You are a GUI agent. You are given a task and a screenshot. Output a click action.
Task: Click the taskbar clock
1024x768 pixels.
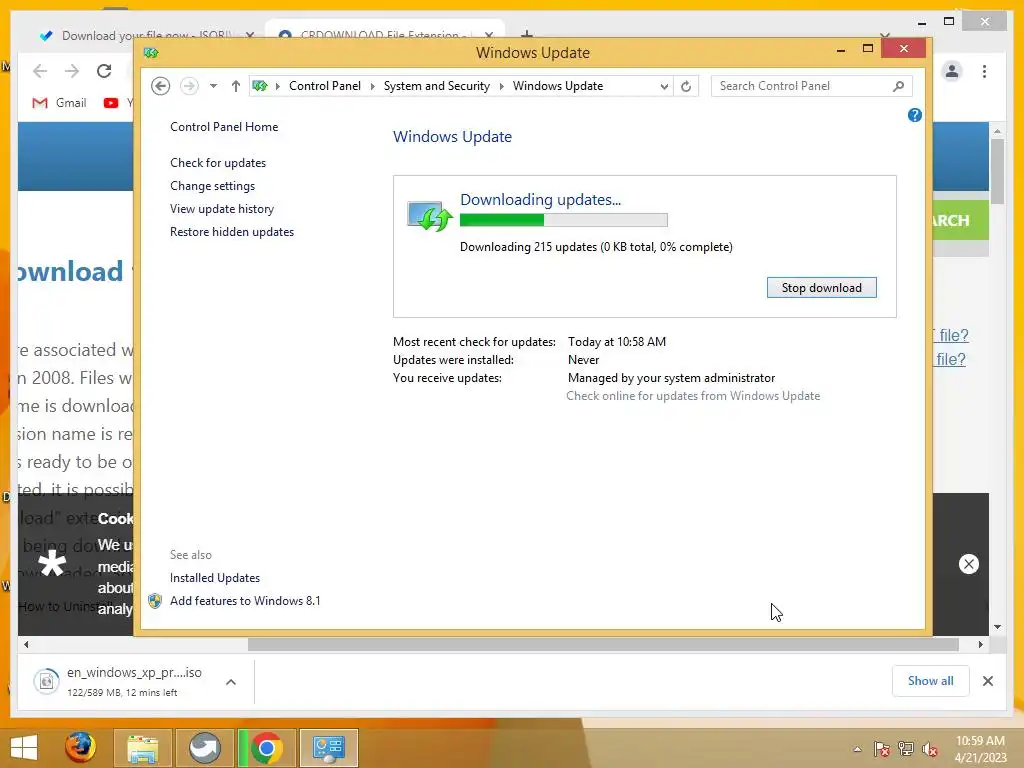tap(980, 749)
